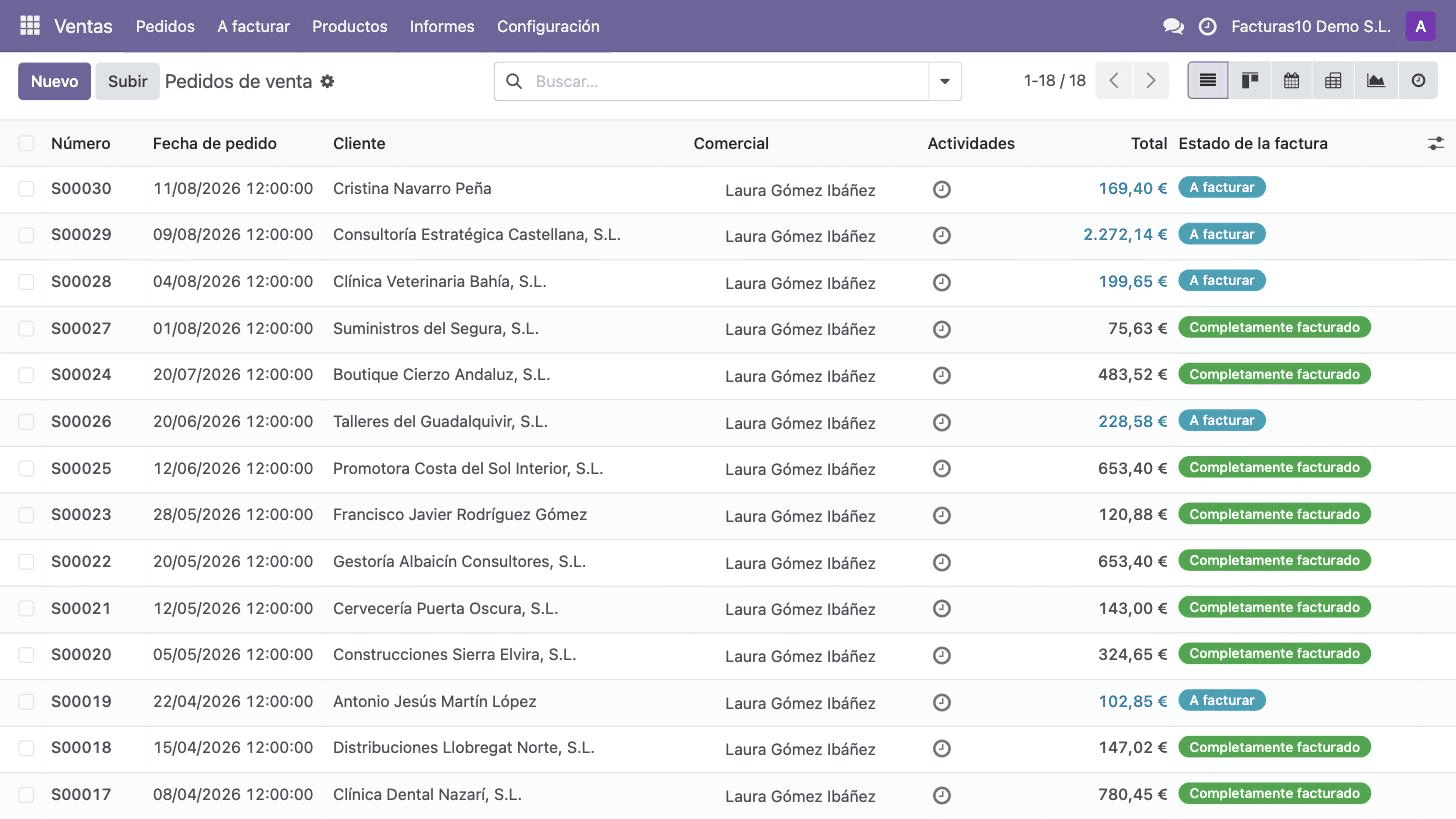1456x819 pixels.
Task: Switch to graph view
Action: pos(1376,81)
